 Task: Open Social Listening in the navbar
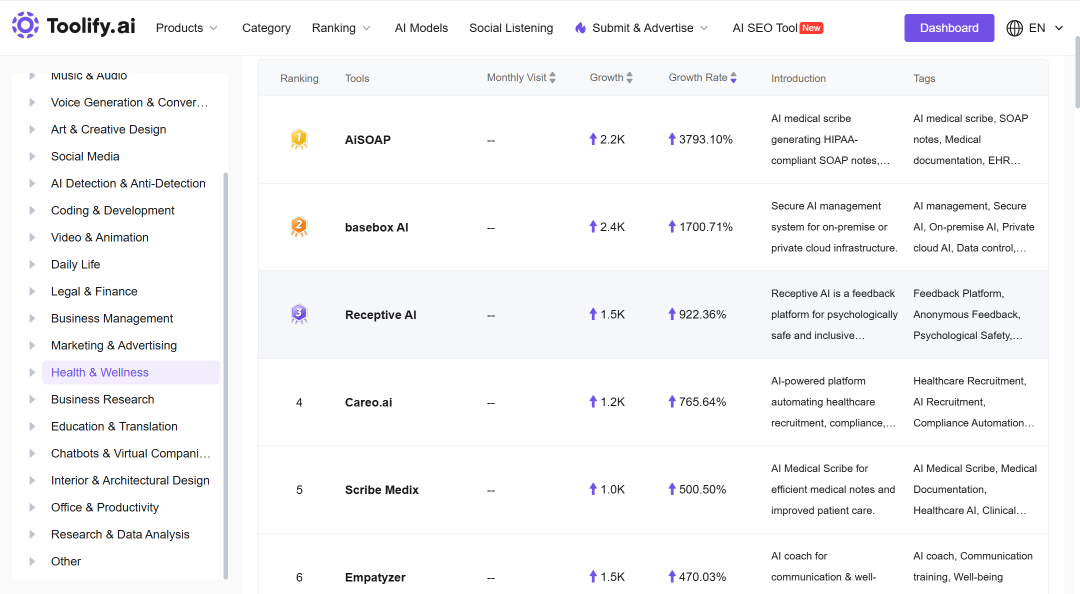pos(511,28)
